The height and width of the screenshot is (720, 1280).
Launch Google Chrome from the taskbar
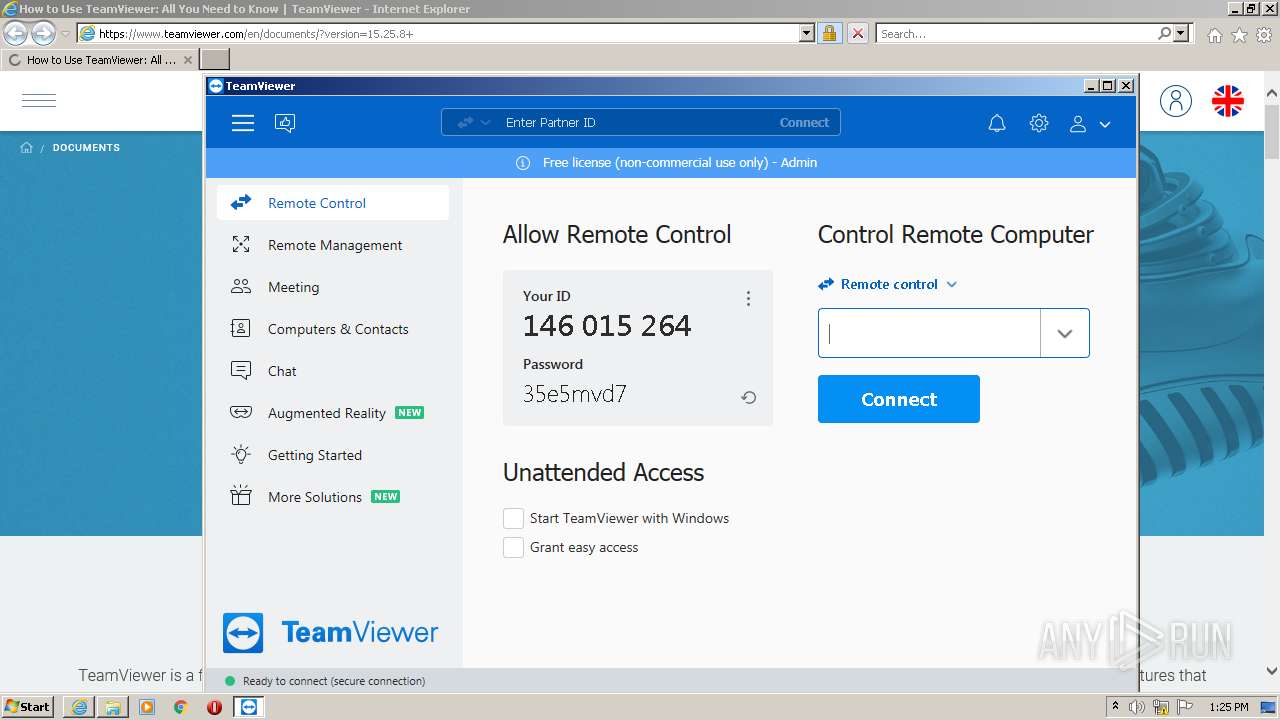point(180,707)
